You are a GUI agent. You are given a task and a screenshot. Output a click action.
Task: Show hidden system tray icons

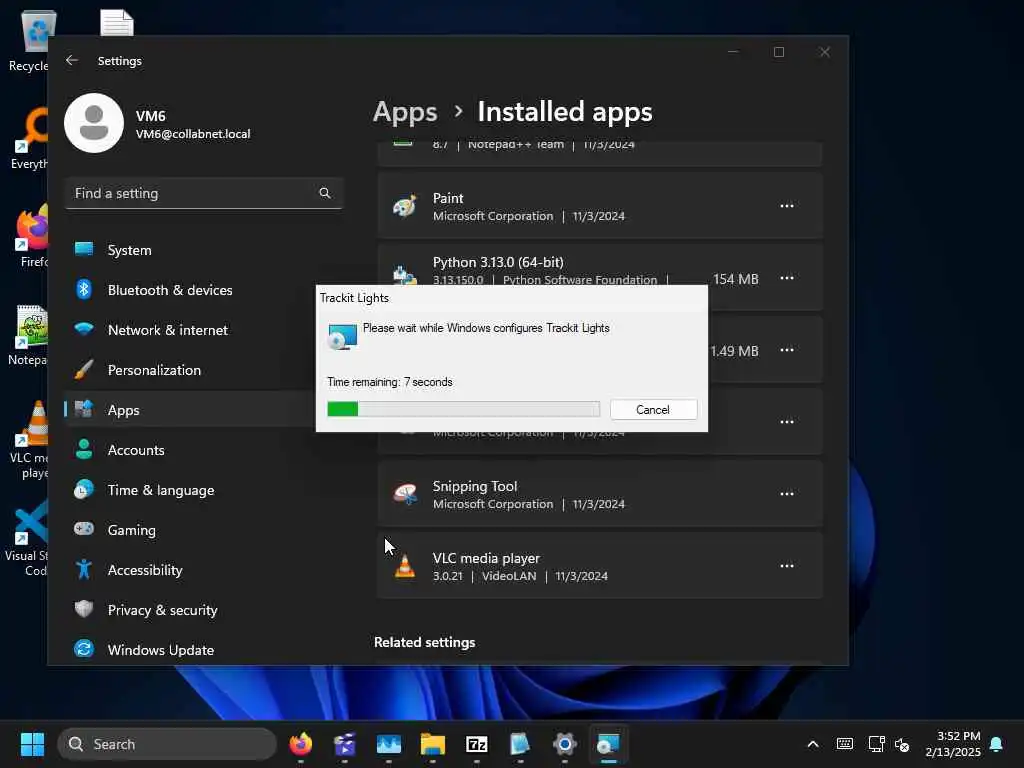pos(813,744)
